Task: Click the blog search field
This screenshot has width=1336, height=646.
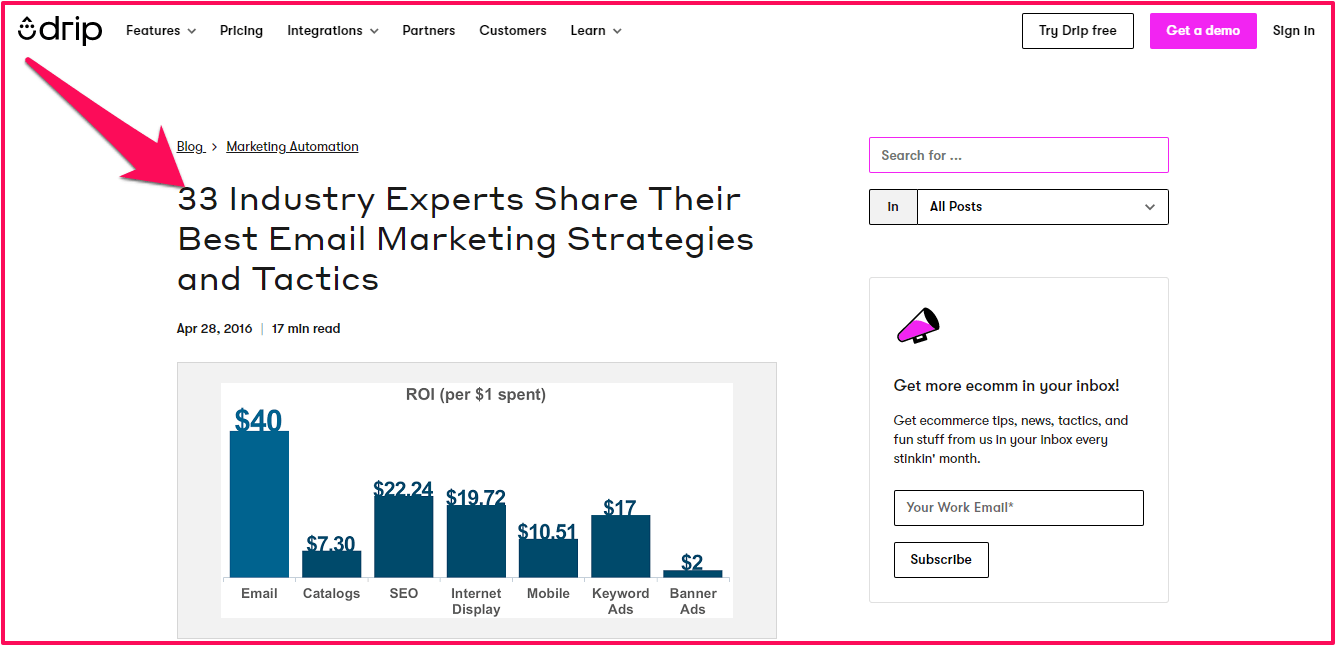Action: coord(1018,155)
